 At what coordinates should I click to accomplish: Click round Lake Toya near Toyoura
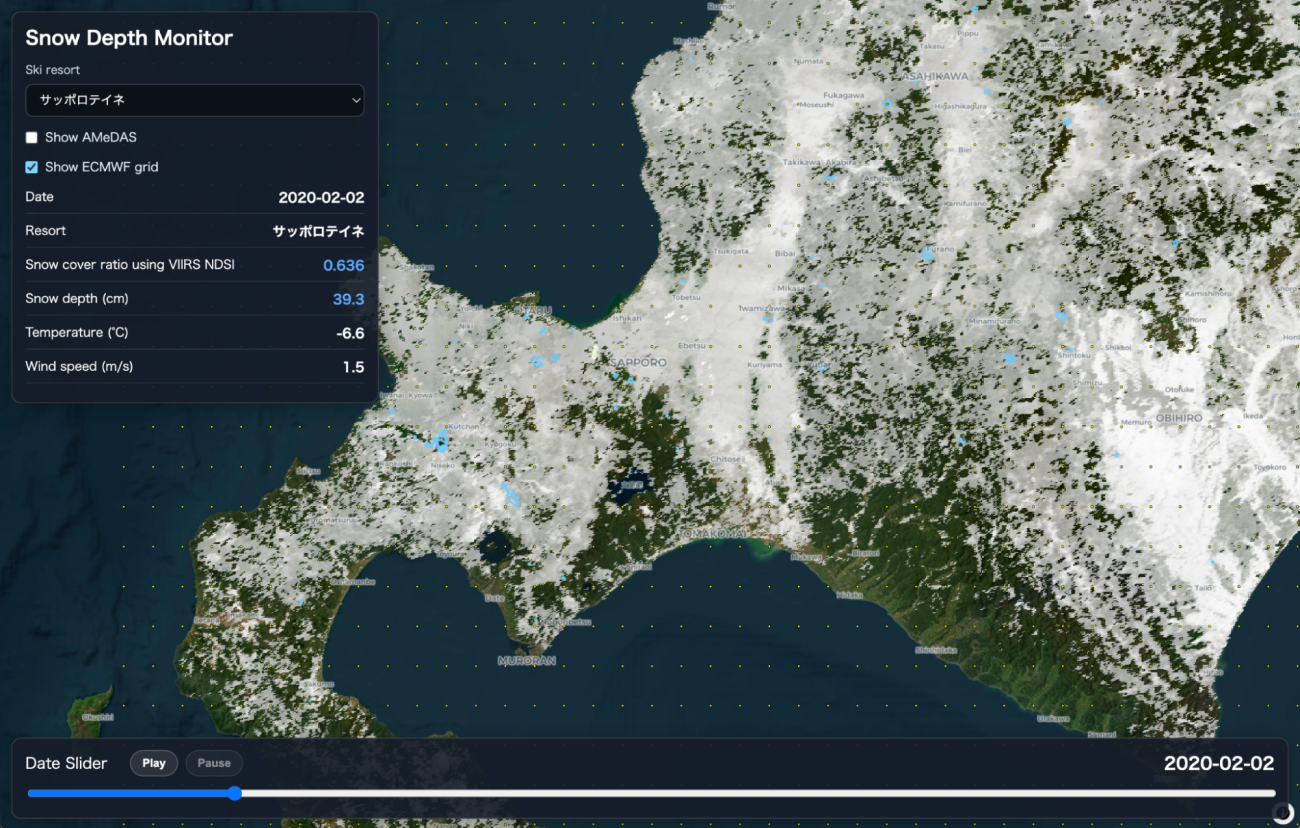pyautogui.click(x=495, y=547)
